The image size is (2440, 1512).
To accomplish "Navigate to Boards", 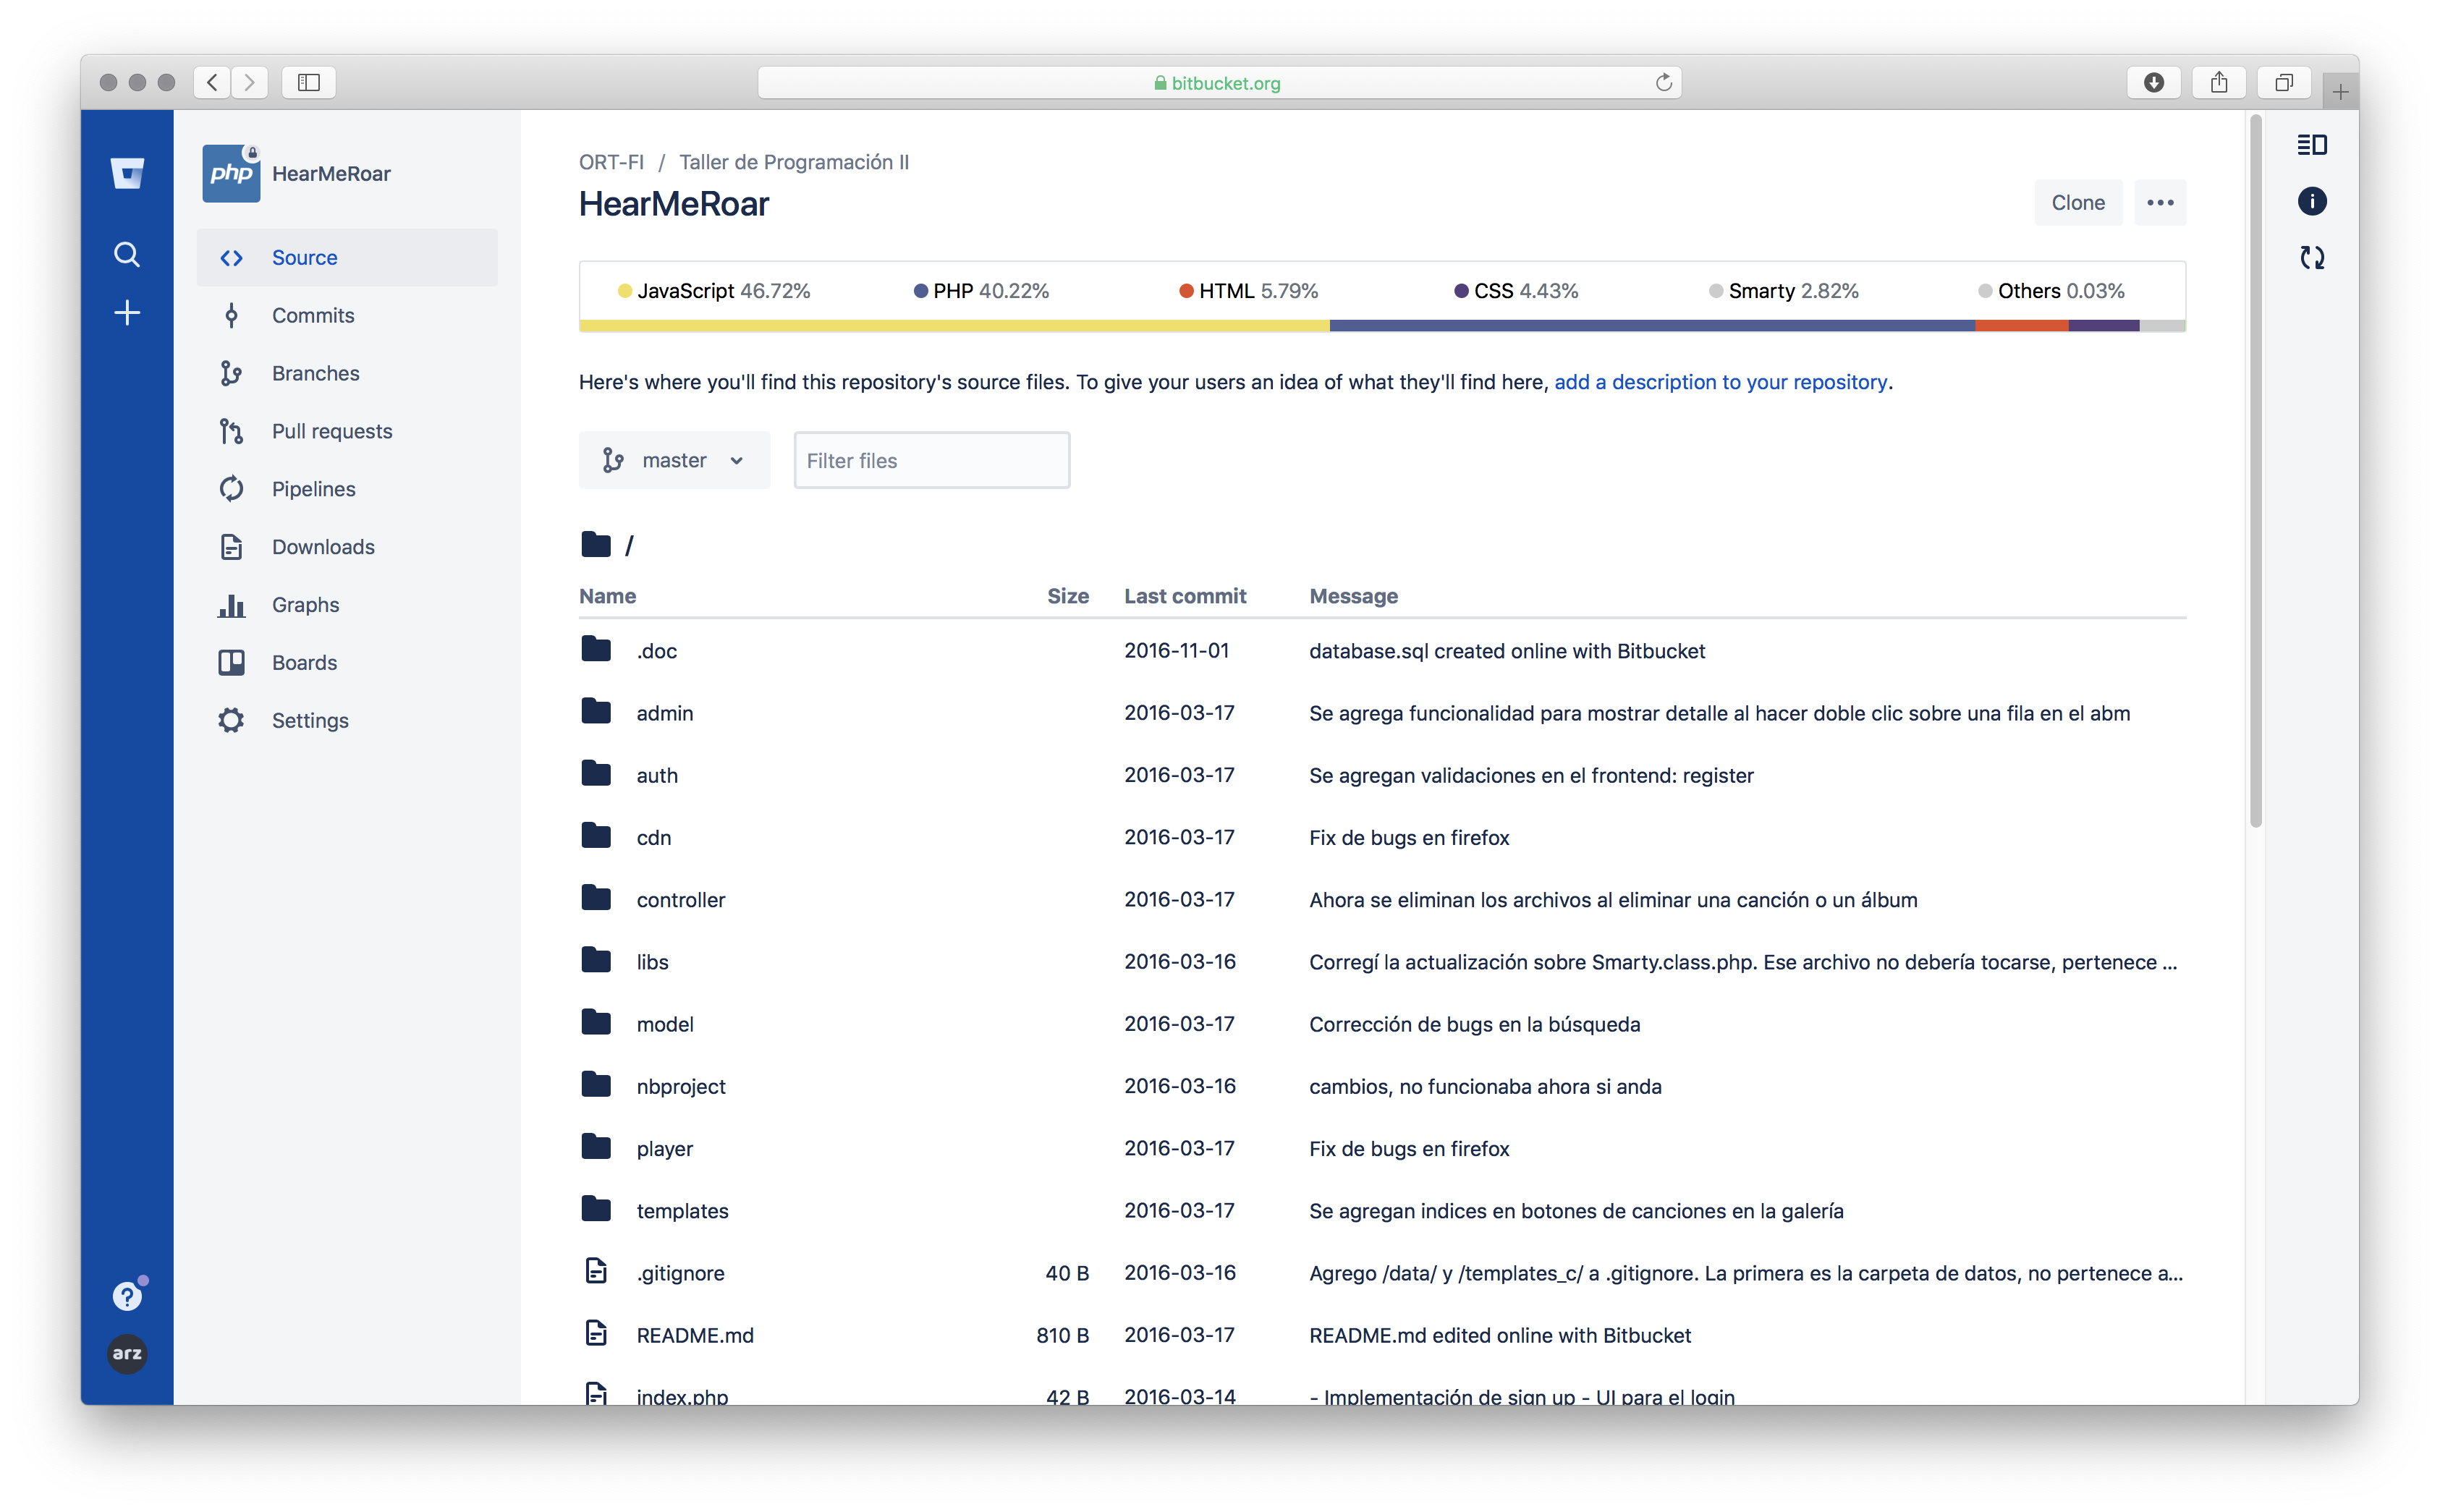I will pos(303,662).
